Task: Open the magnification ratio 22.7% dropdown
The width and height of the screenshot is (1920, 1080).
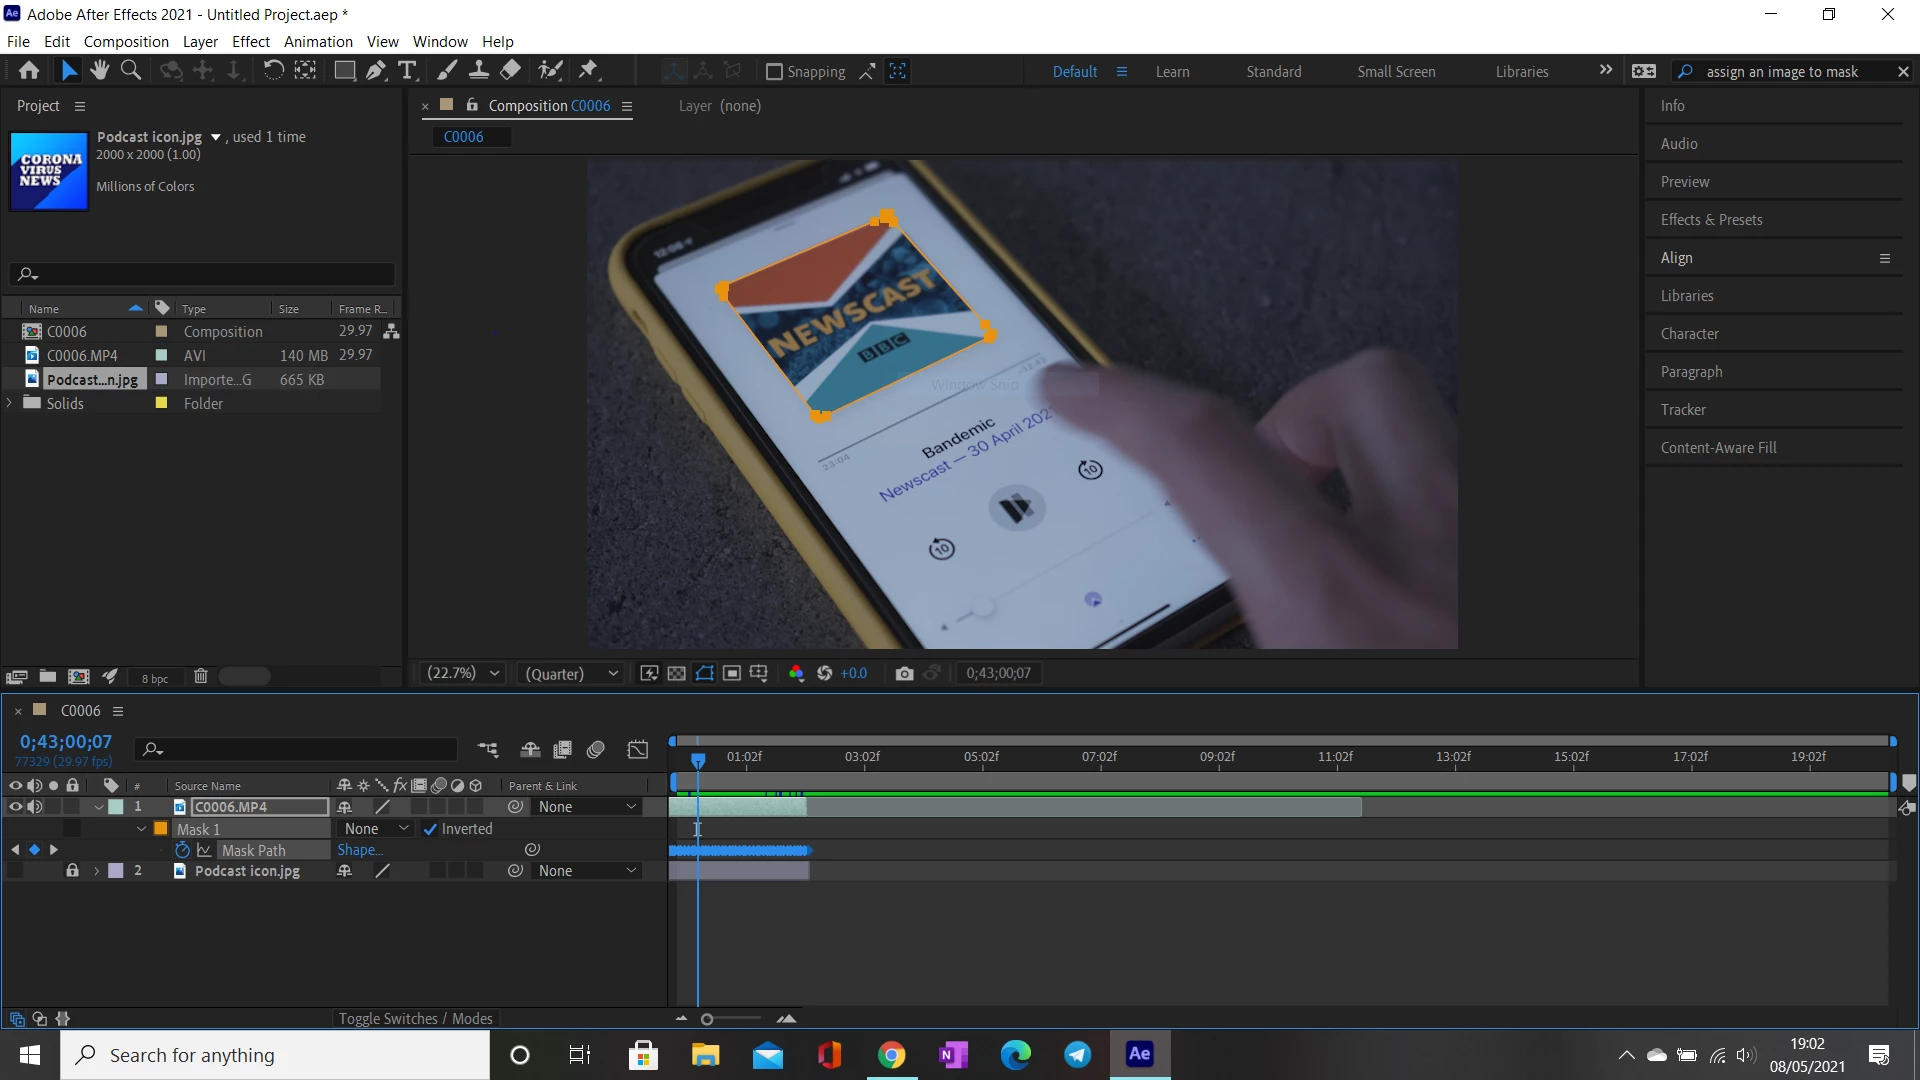Action: tap(463, 674)
